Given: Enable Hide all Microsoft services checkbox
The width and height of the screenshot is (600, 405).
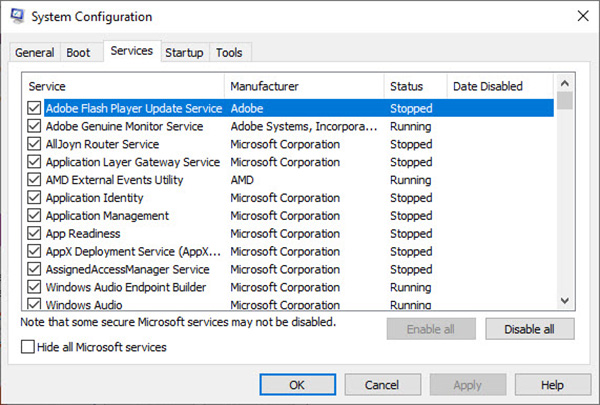Looking at the screenshot, I should (29, 347).
